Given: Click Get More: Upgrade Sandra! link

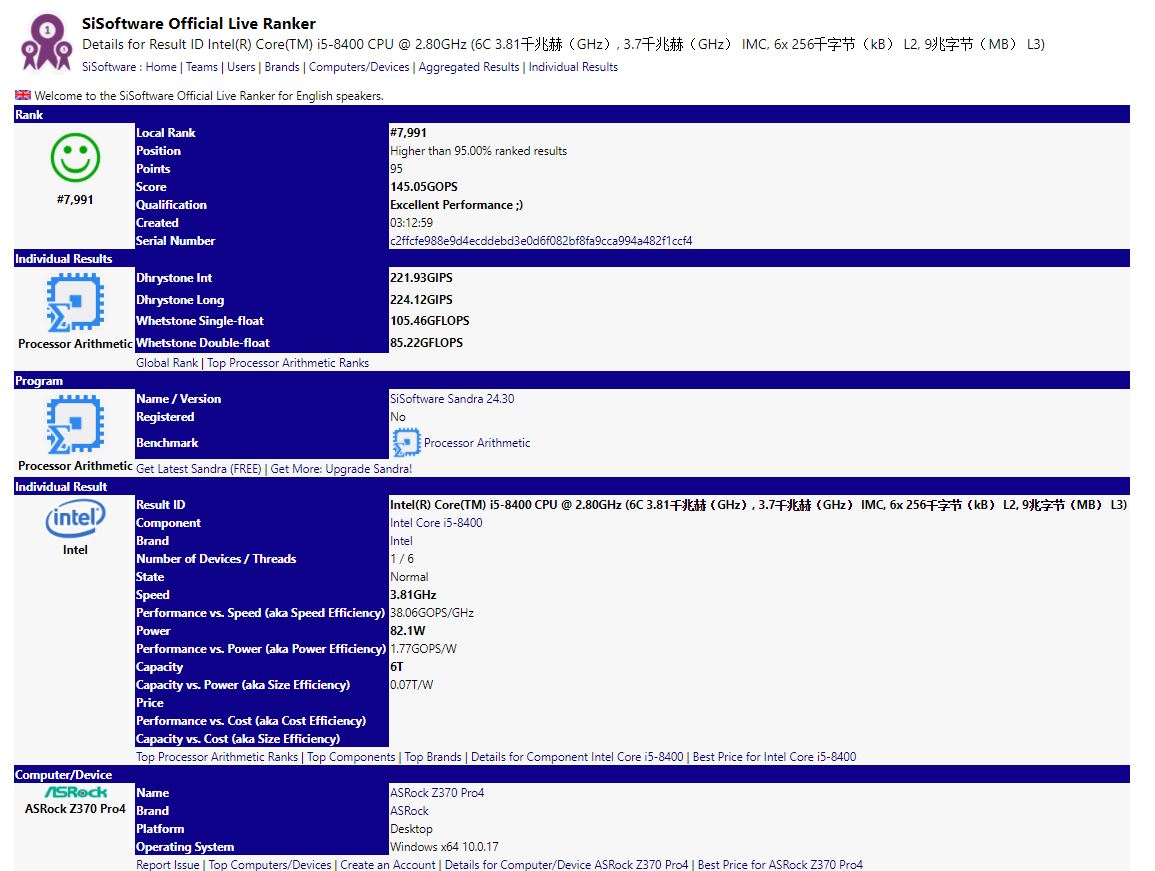Looking at the screenshot, I should (341, 469).
